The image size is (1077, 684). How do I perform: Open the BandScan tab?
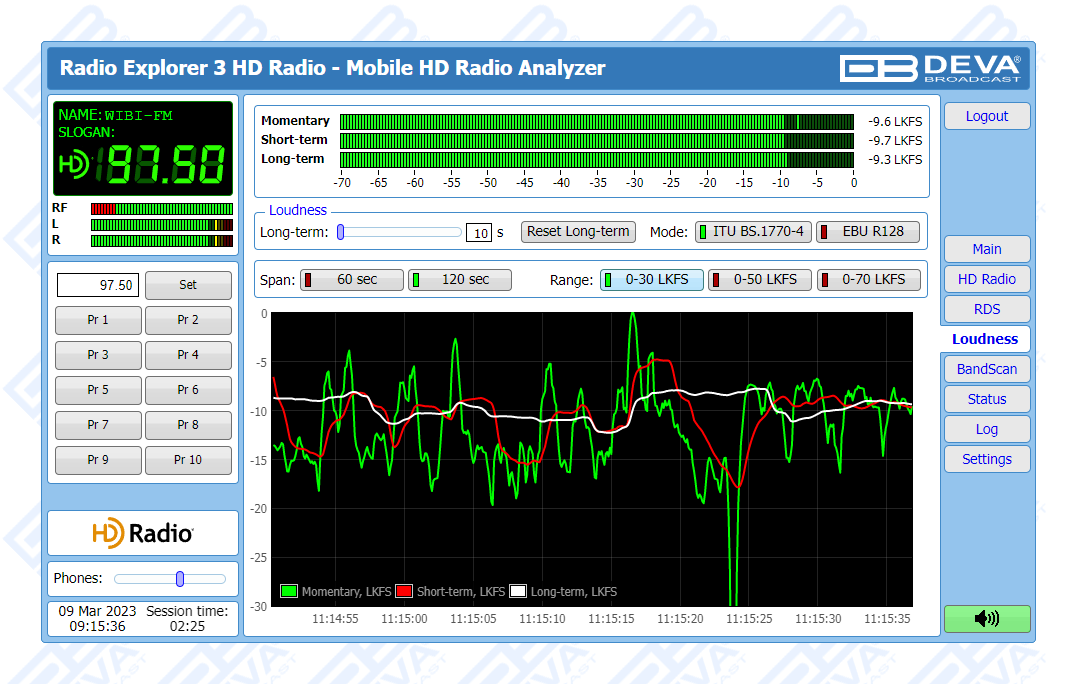coord(986,369)
